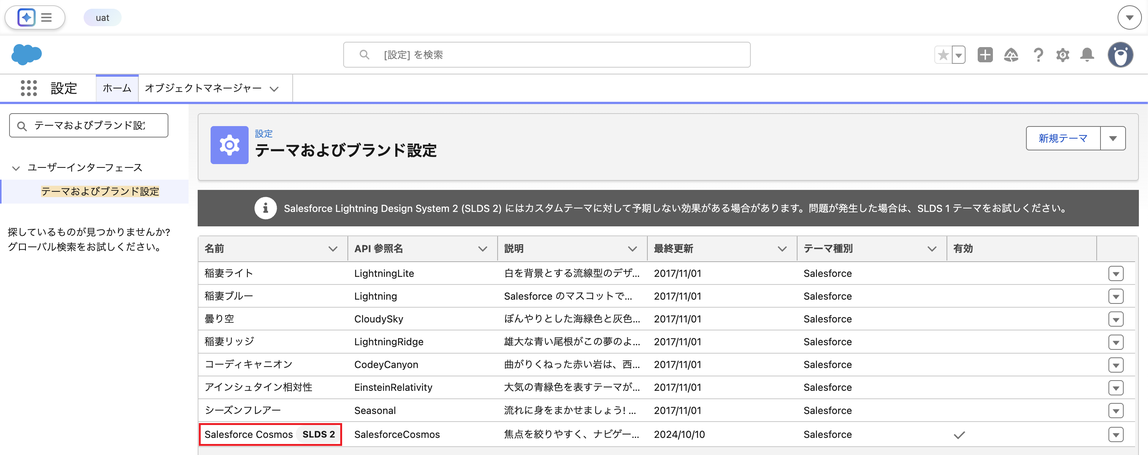Click the シーズンフレアー theme name

point(242,411)
